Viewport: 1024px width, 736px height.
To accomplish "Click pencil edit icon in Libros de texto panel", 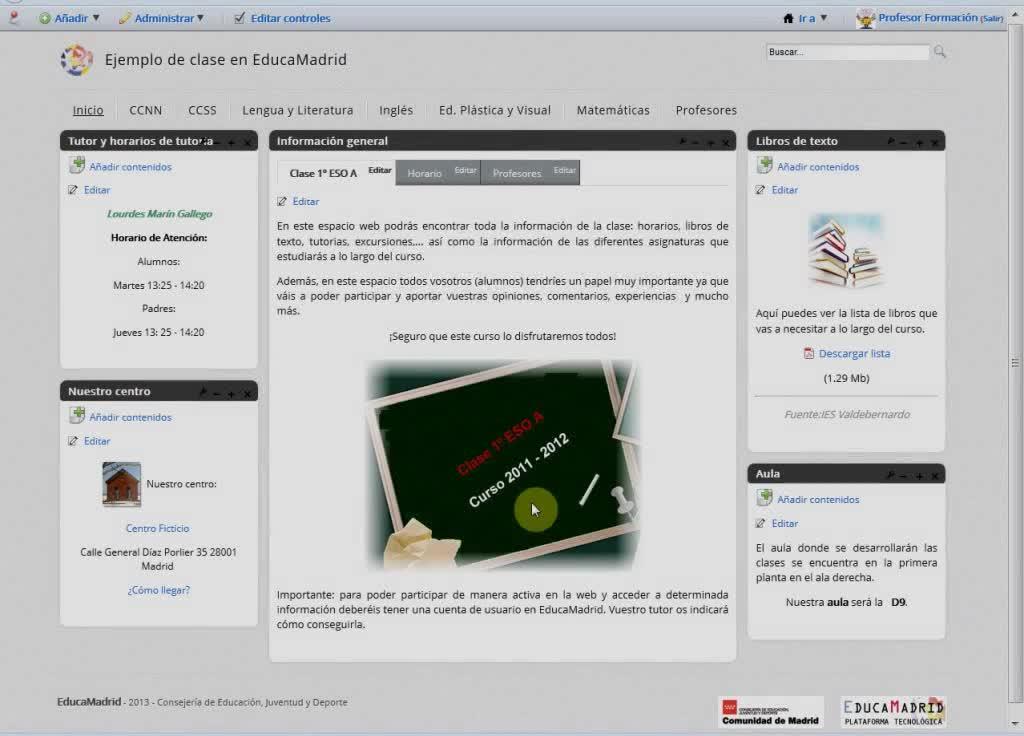I will click(x=760, y=190).
